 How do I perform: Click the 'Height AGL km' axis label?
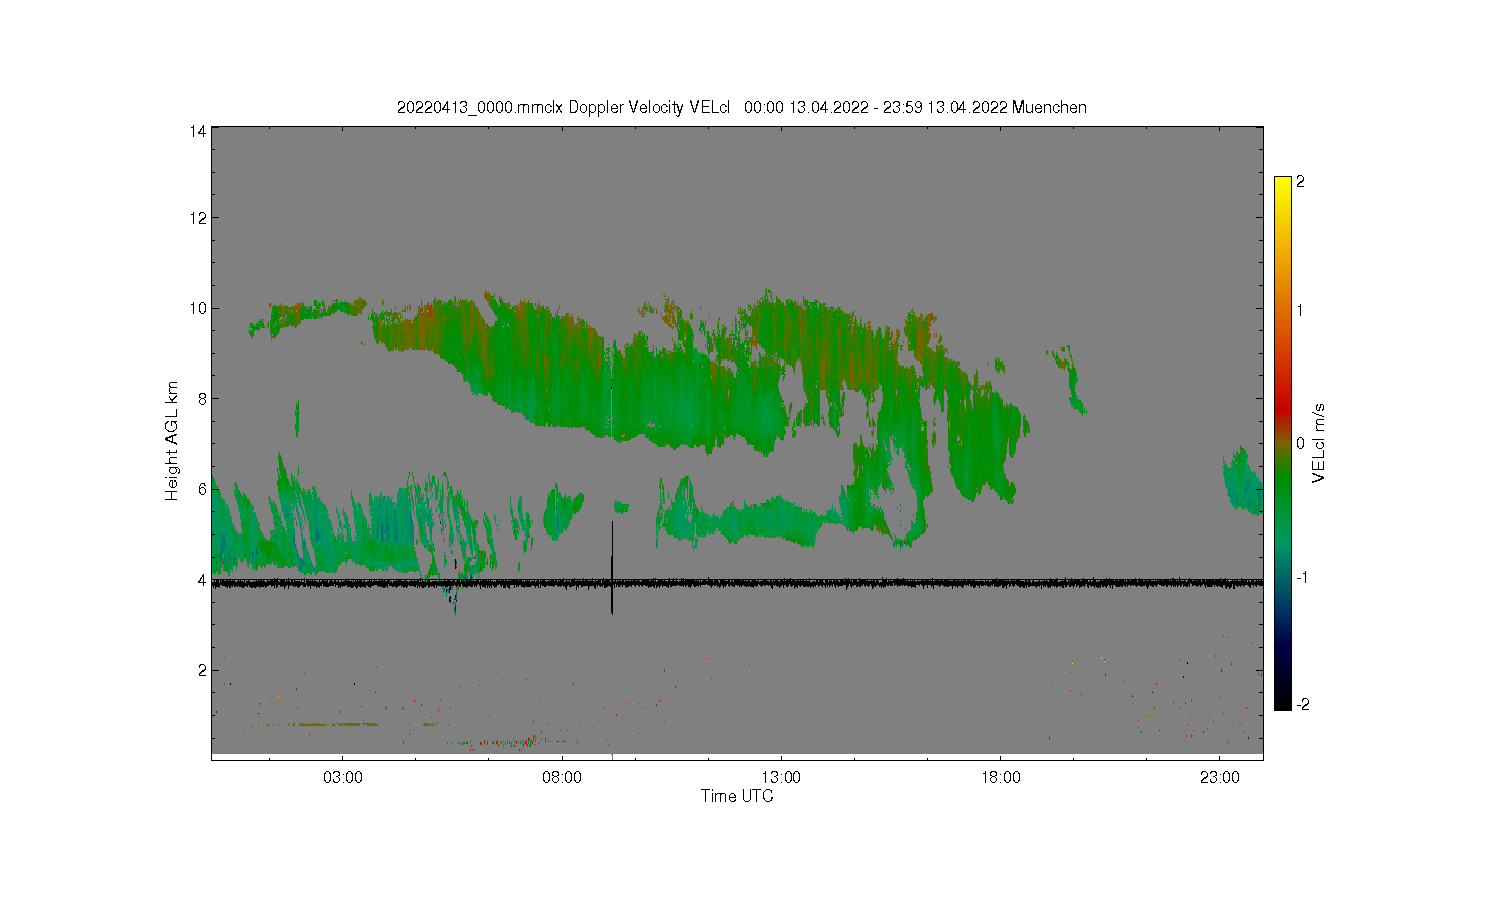[x=172, y=441]
